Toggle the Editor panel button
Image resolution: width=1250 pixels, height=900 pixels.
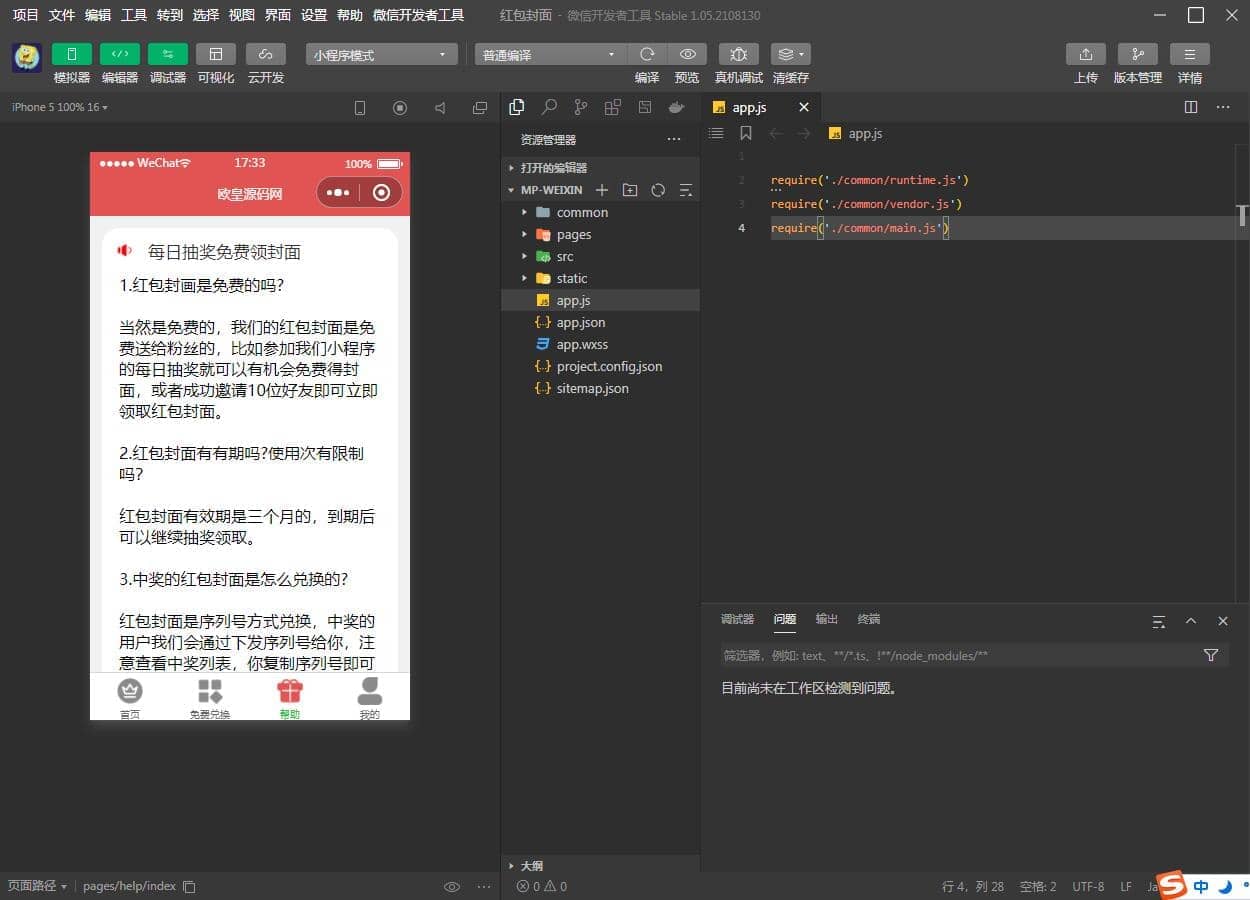119,54
